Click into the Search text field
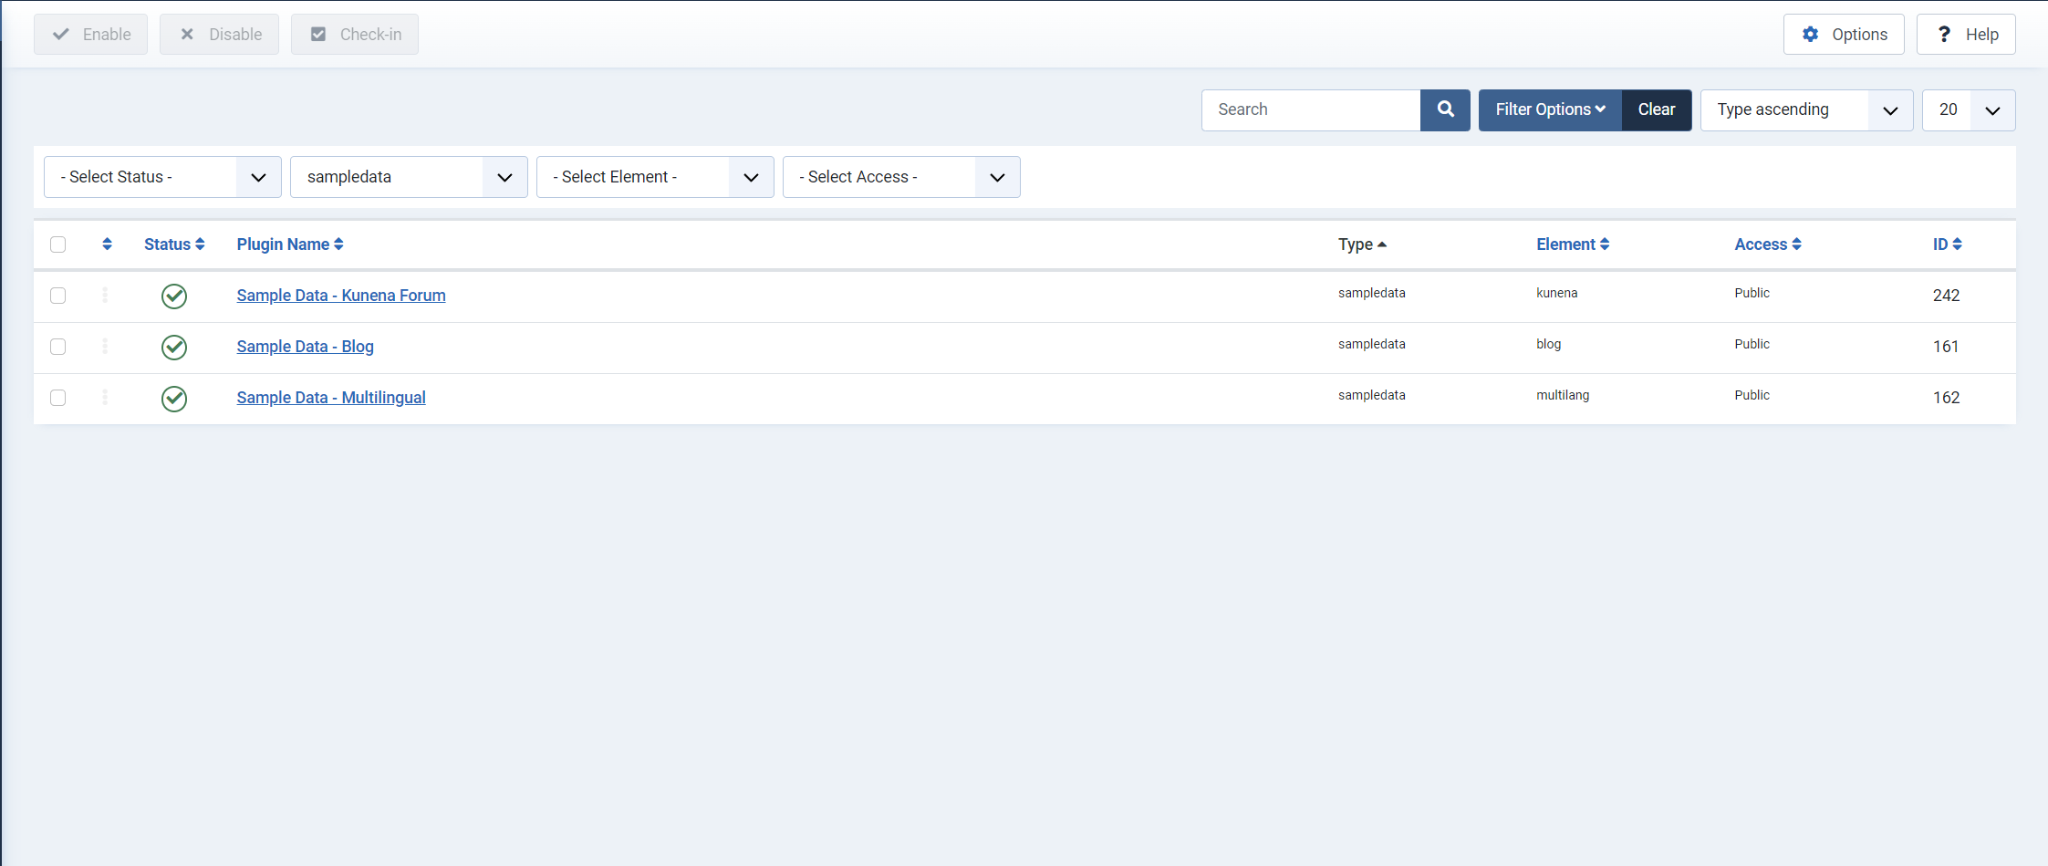2048x866 pixels. (x=1310, y=110)
